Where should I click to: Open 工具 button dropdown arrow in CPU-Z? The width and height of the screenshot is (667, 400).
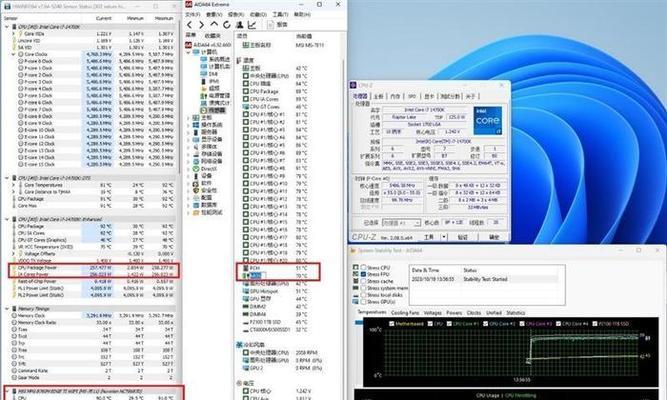point(444,237)
